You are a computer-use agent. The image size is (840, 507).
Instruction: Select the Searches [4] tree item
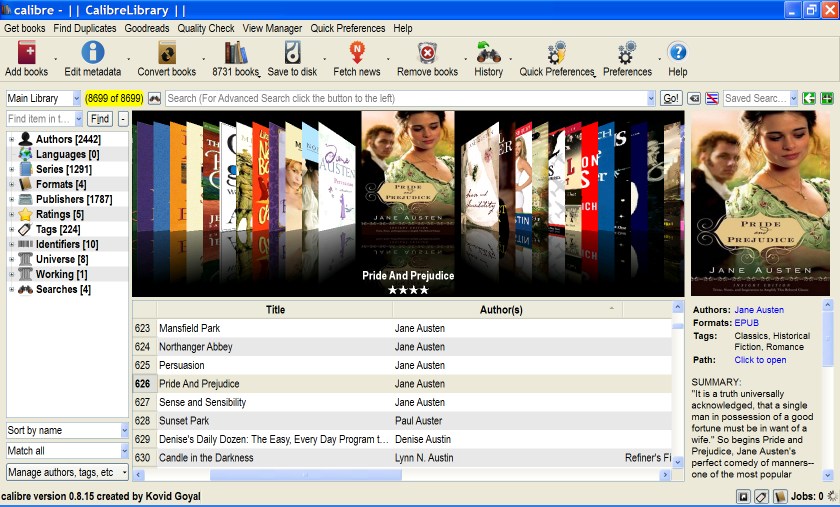(x=63, y=289)
